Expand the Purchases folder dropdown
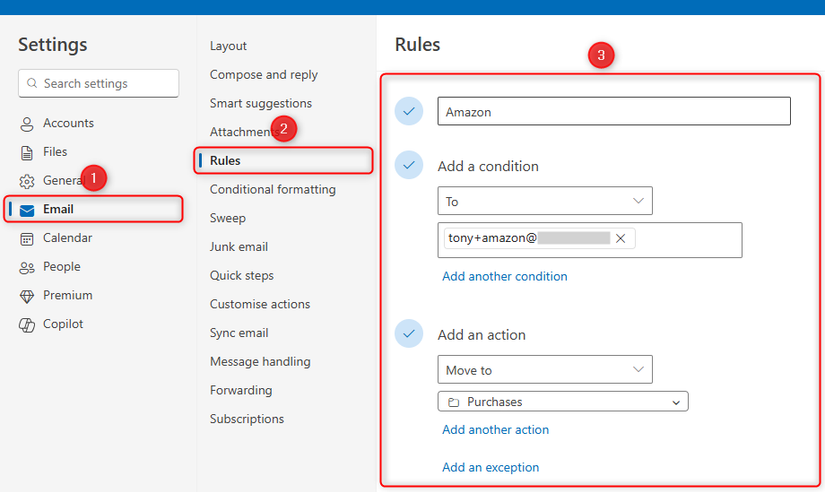Image resolution: width=825 pixels, height=492 pixels. pyautogui.click(x=563, y=402)
